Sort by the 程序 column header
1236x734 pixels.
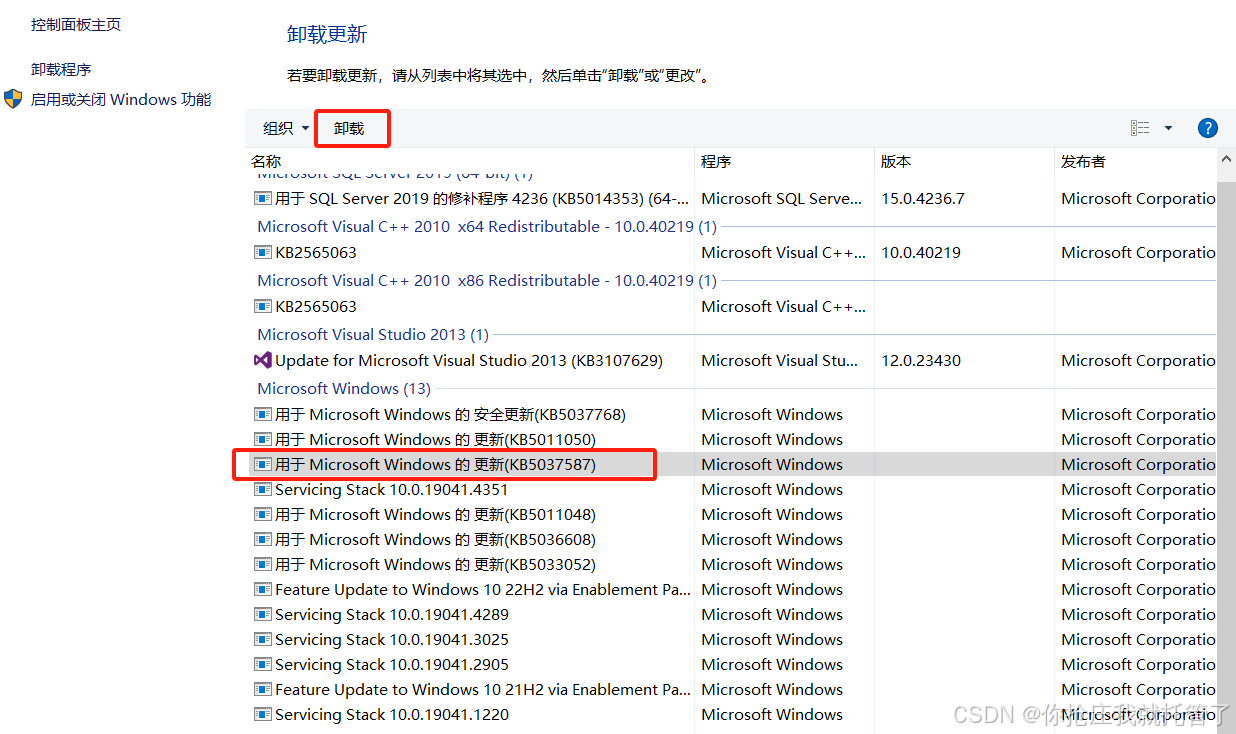pos(716,161)
